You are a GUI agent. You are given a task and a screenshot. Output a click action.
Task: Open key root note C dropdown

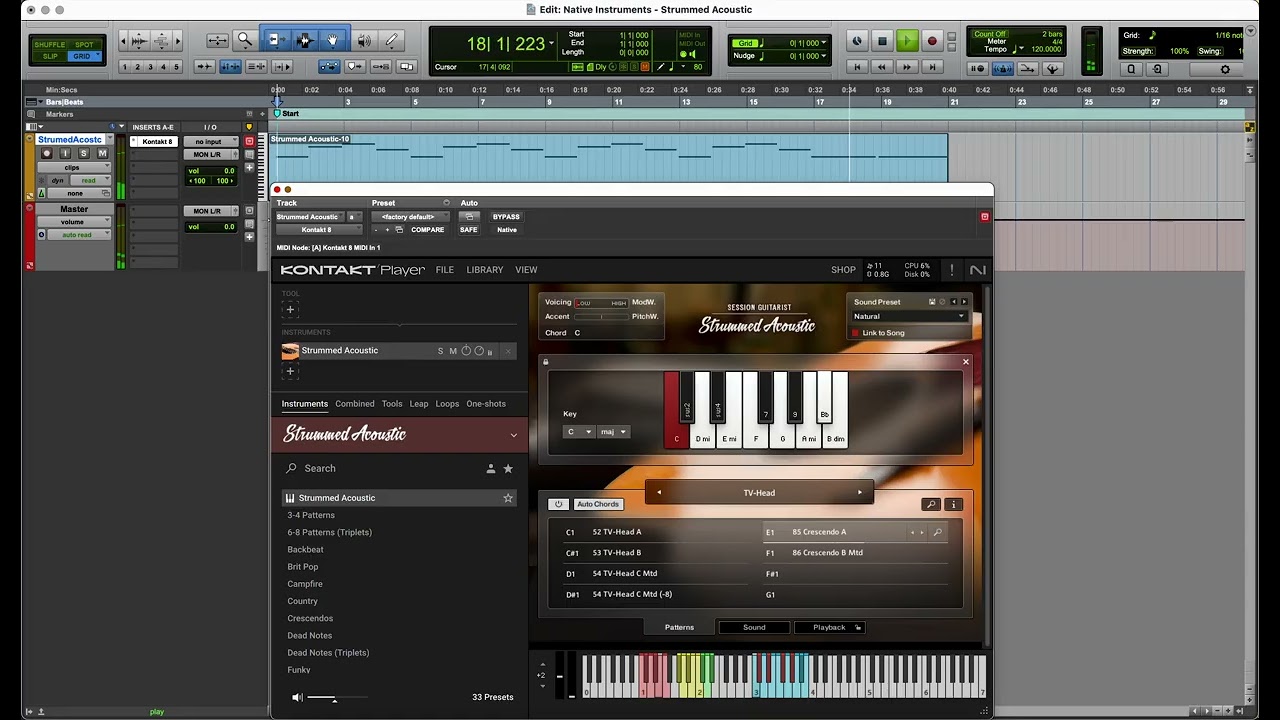[x=578, y=432]
